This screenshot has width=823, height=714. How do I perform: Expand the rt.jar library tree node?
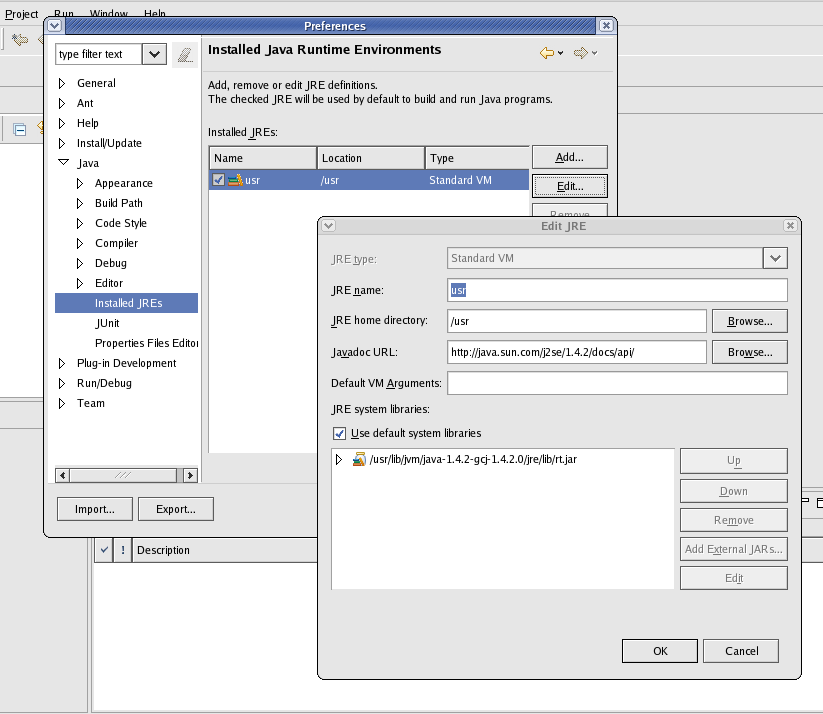coord(339,460)
